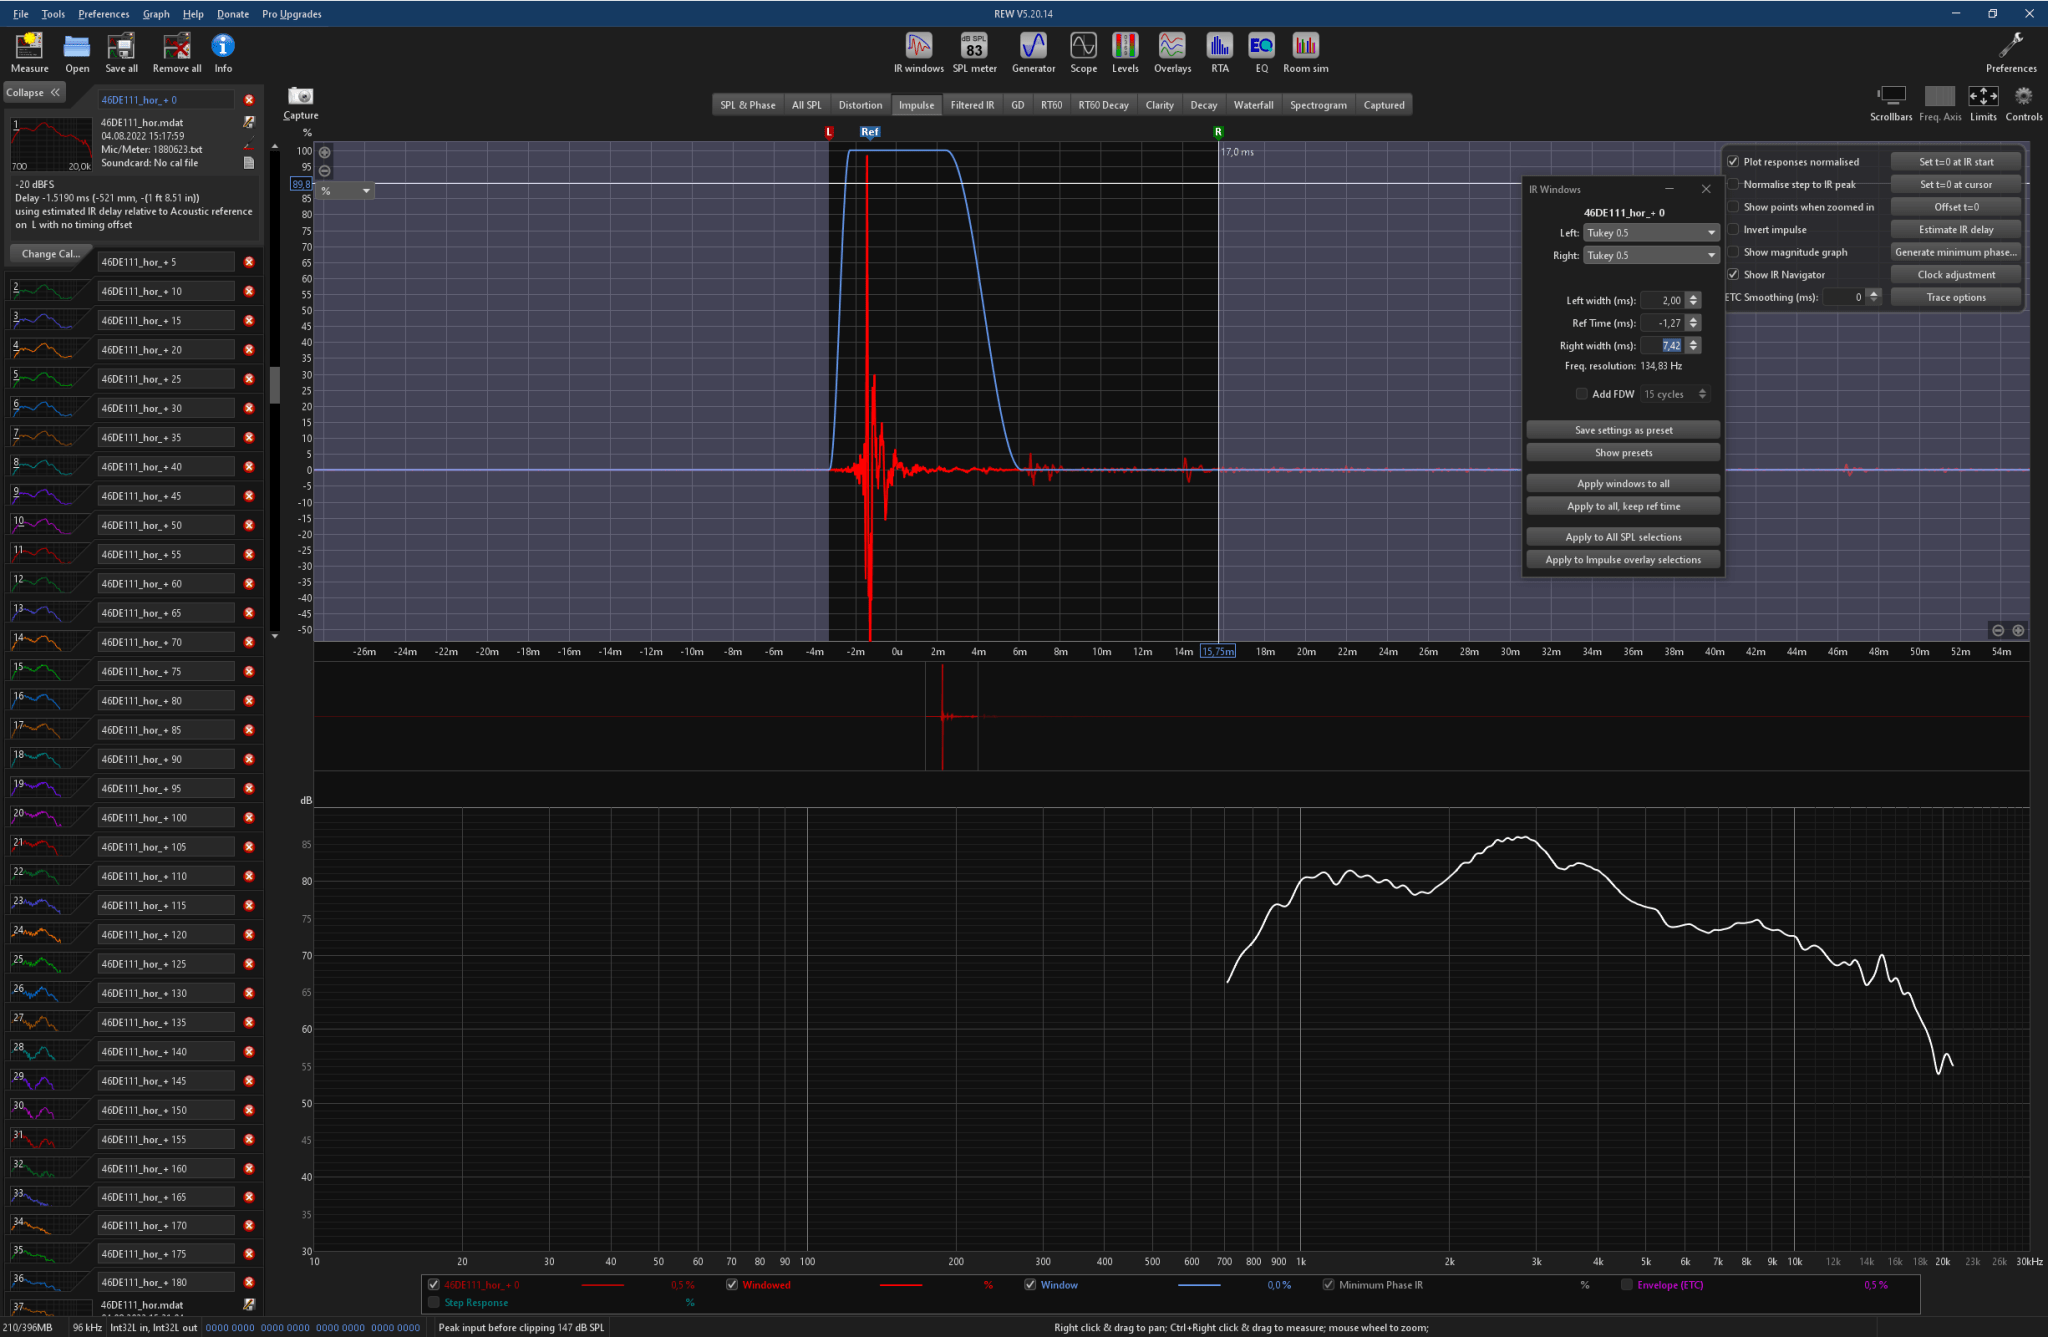Click the blue Window trace line sample
The width and height of the screenshot is (2048, 1337).
coord(1199,1285)
